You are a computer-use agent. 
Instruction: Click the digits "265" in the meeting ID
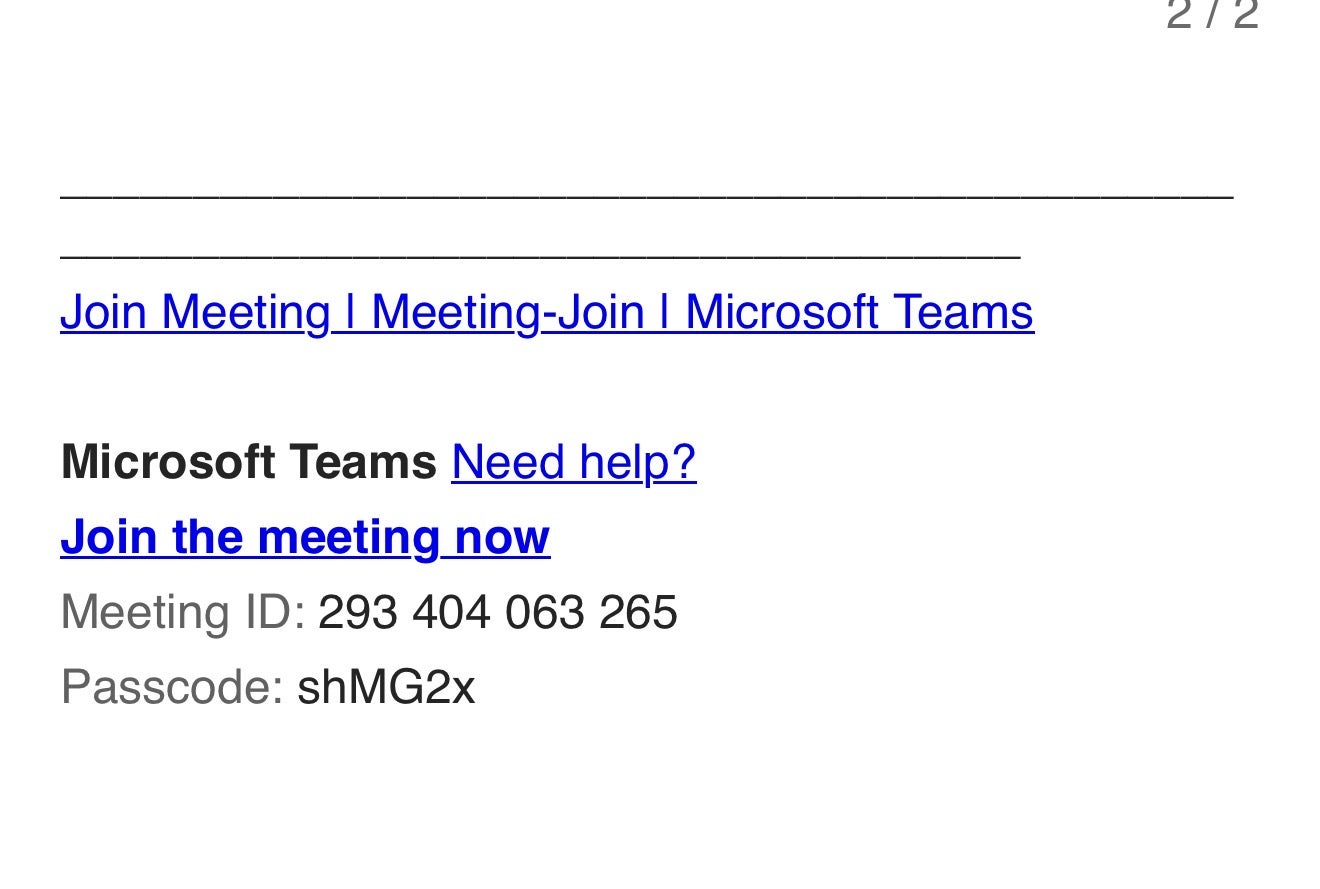pos(638,612)
